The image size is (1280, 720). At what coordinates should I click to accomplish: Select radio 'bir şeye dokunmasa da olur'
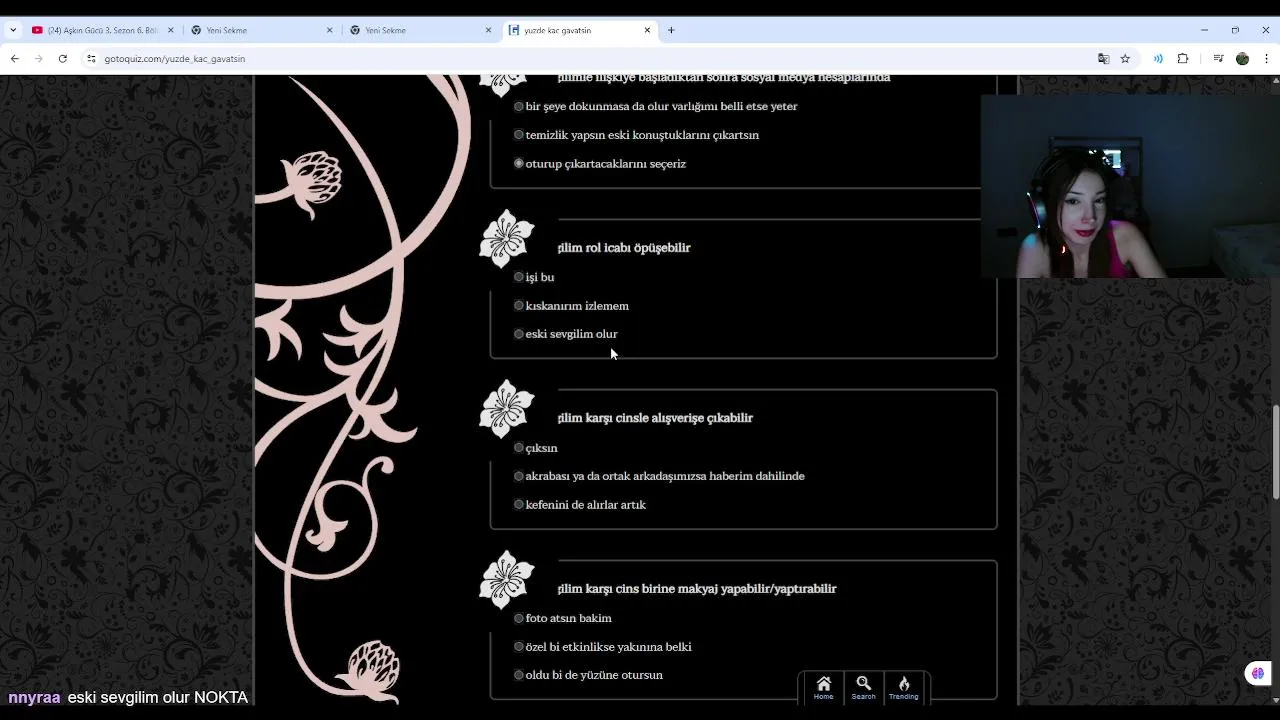point(519,106)
